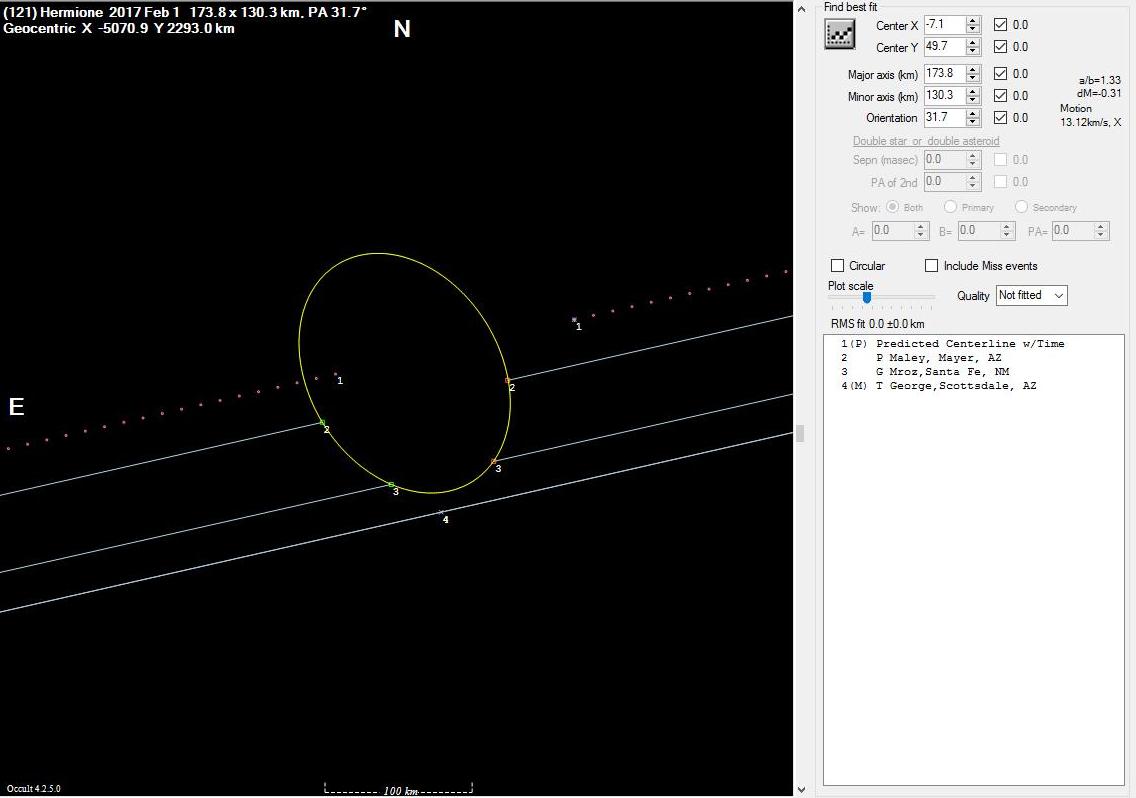
Task: Click the Plot scale slider handle
Action: [x=867, y=297]
